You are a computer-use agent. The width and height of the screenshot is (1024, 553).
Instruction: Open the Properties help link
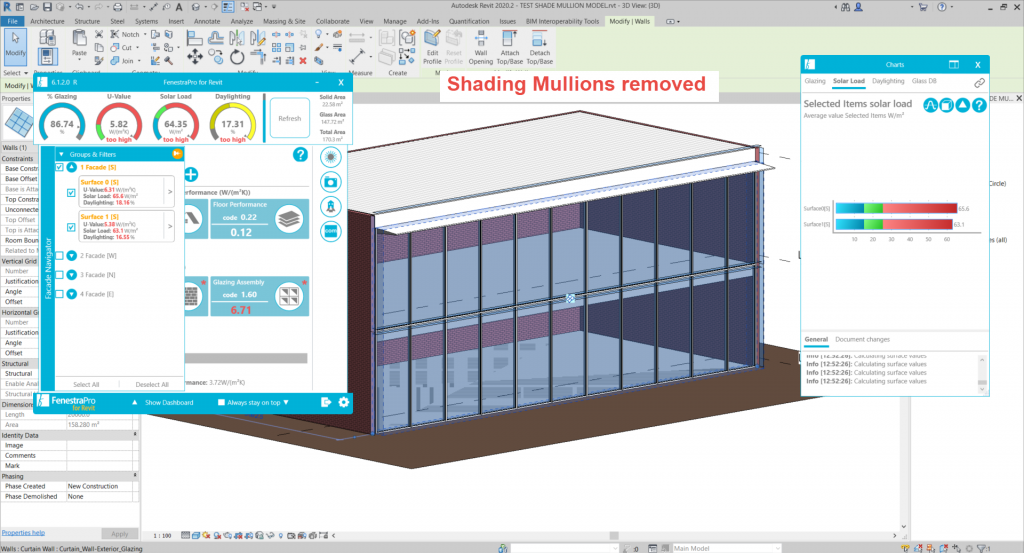pos(23,533)
